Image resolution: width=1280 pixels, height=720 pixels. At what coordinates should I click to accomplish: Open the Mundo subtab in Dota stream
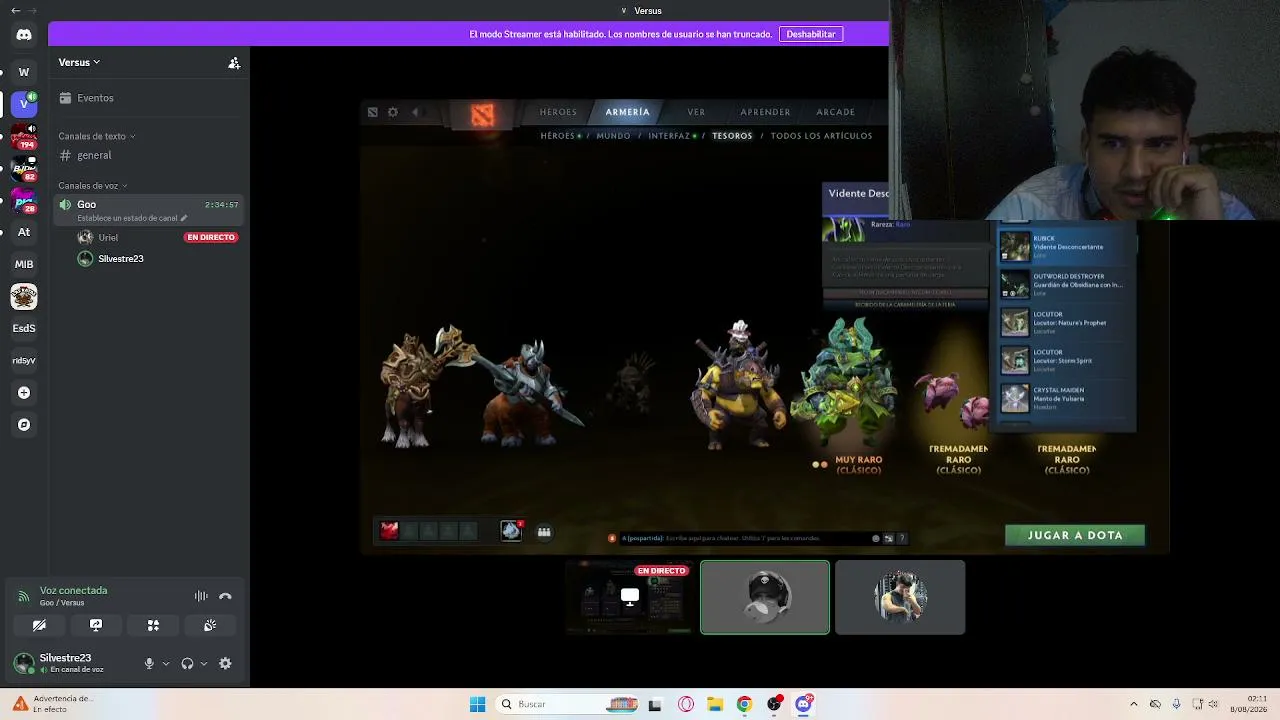613,136
